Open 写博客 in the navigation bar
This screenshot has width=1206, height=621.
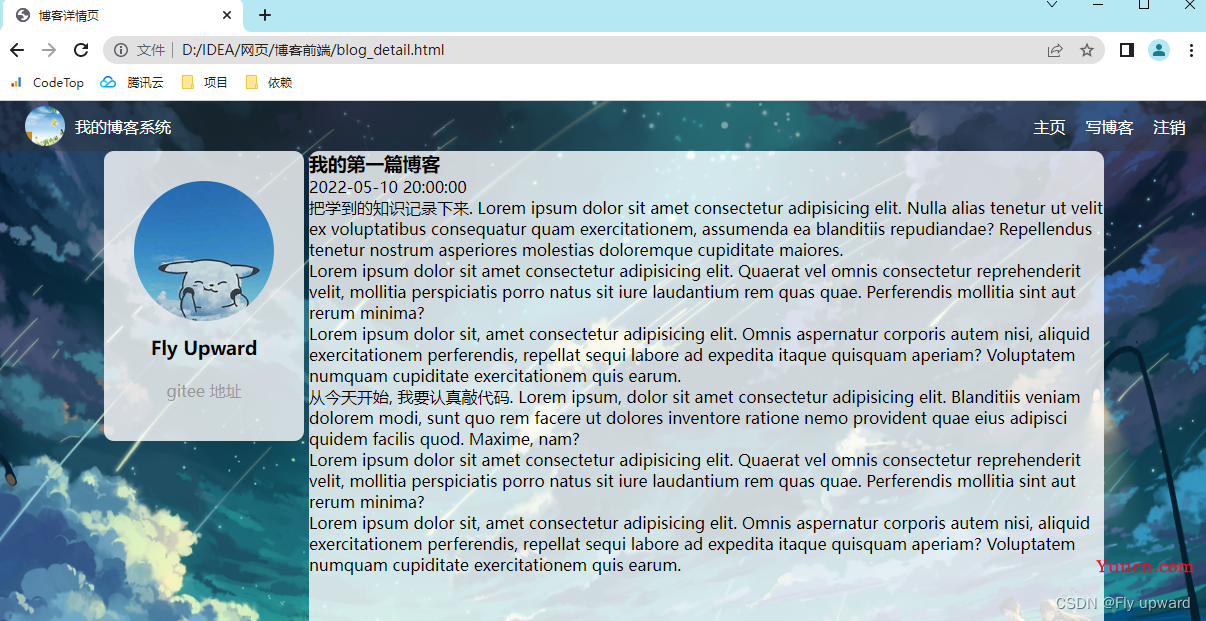1110,128
